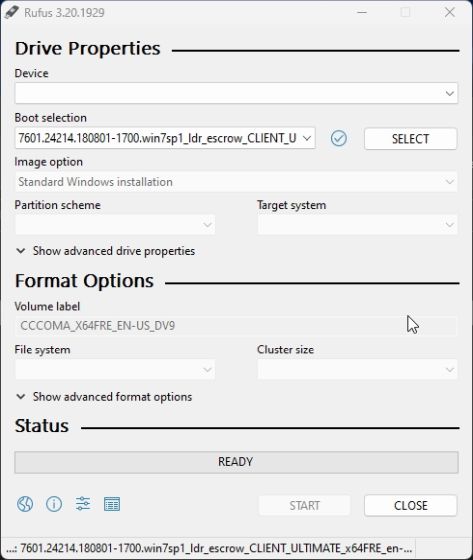
Task: Open the About info icon
Action: [x=54, y=504]
